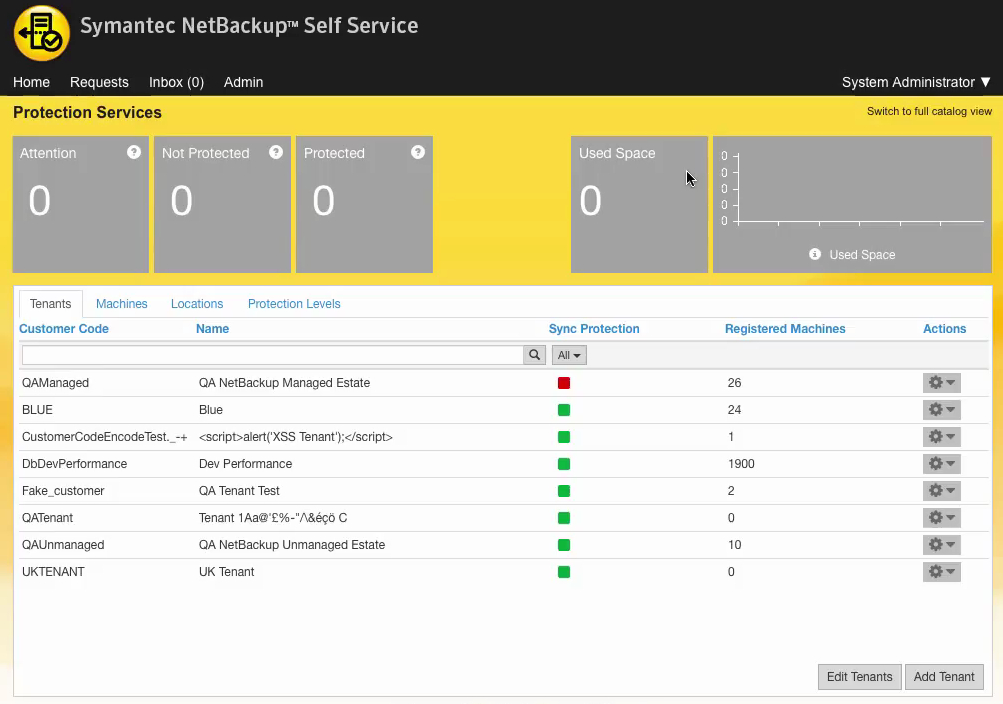Click DbDevPerformance green sync indicator
1003x704 pixels.
pyautogui.click(x=564, y=464)
